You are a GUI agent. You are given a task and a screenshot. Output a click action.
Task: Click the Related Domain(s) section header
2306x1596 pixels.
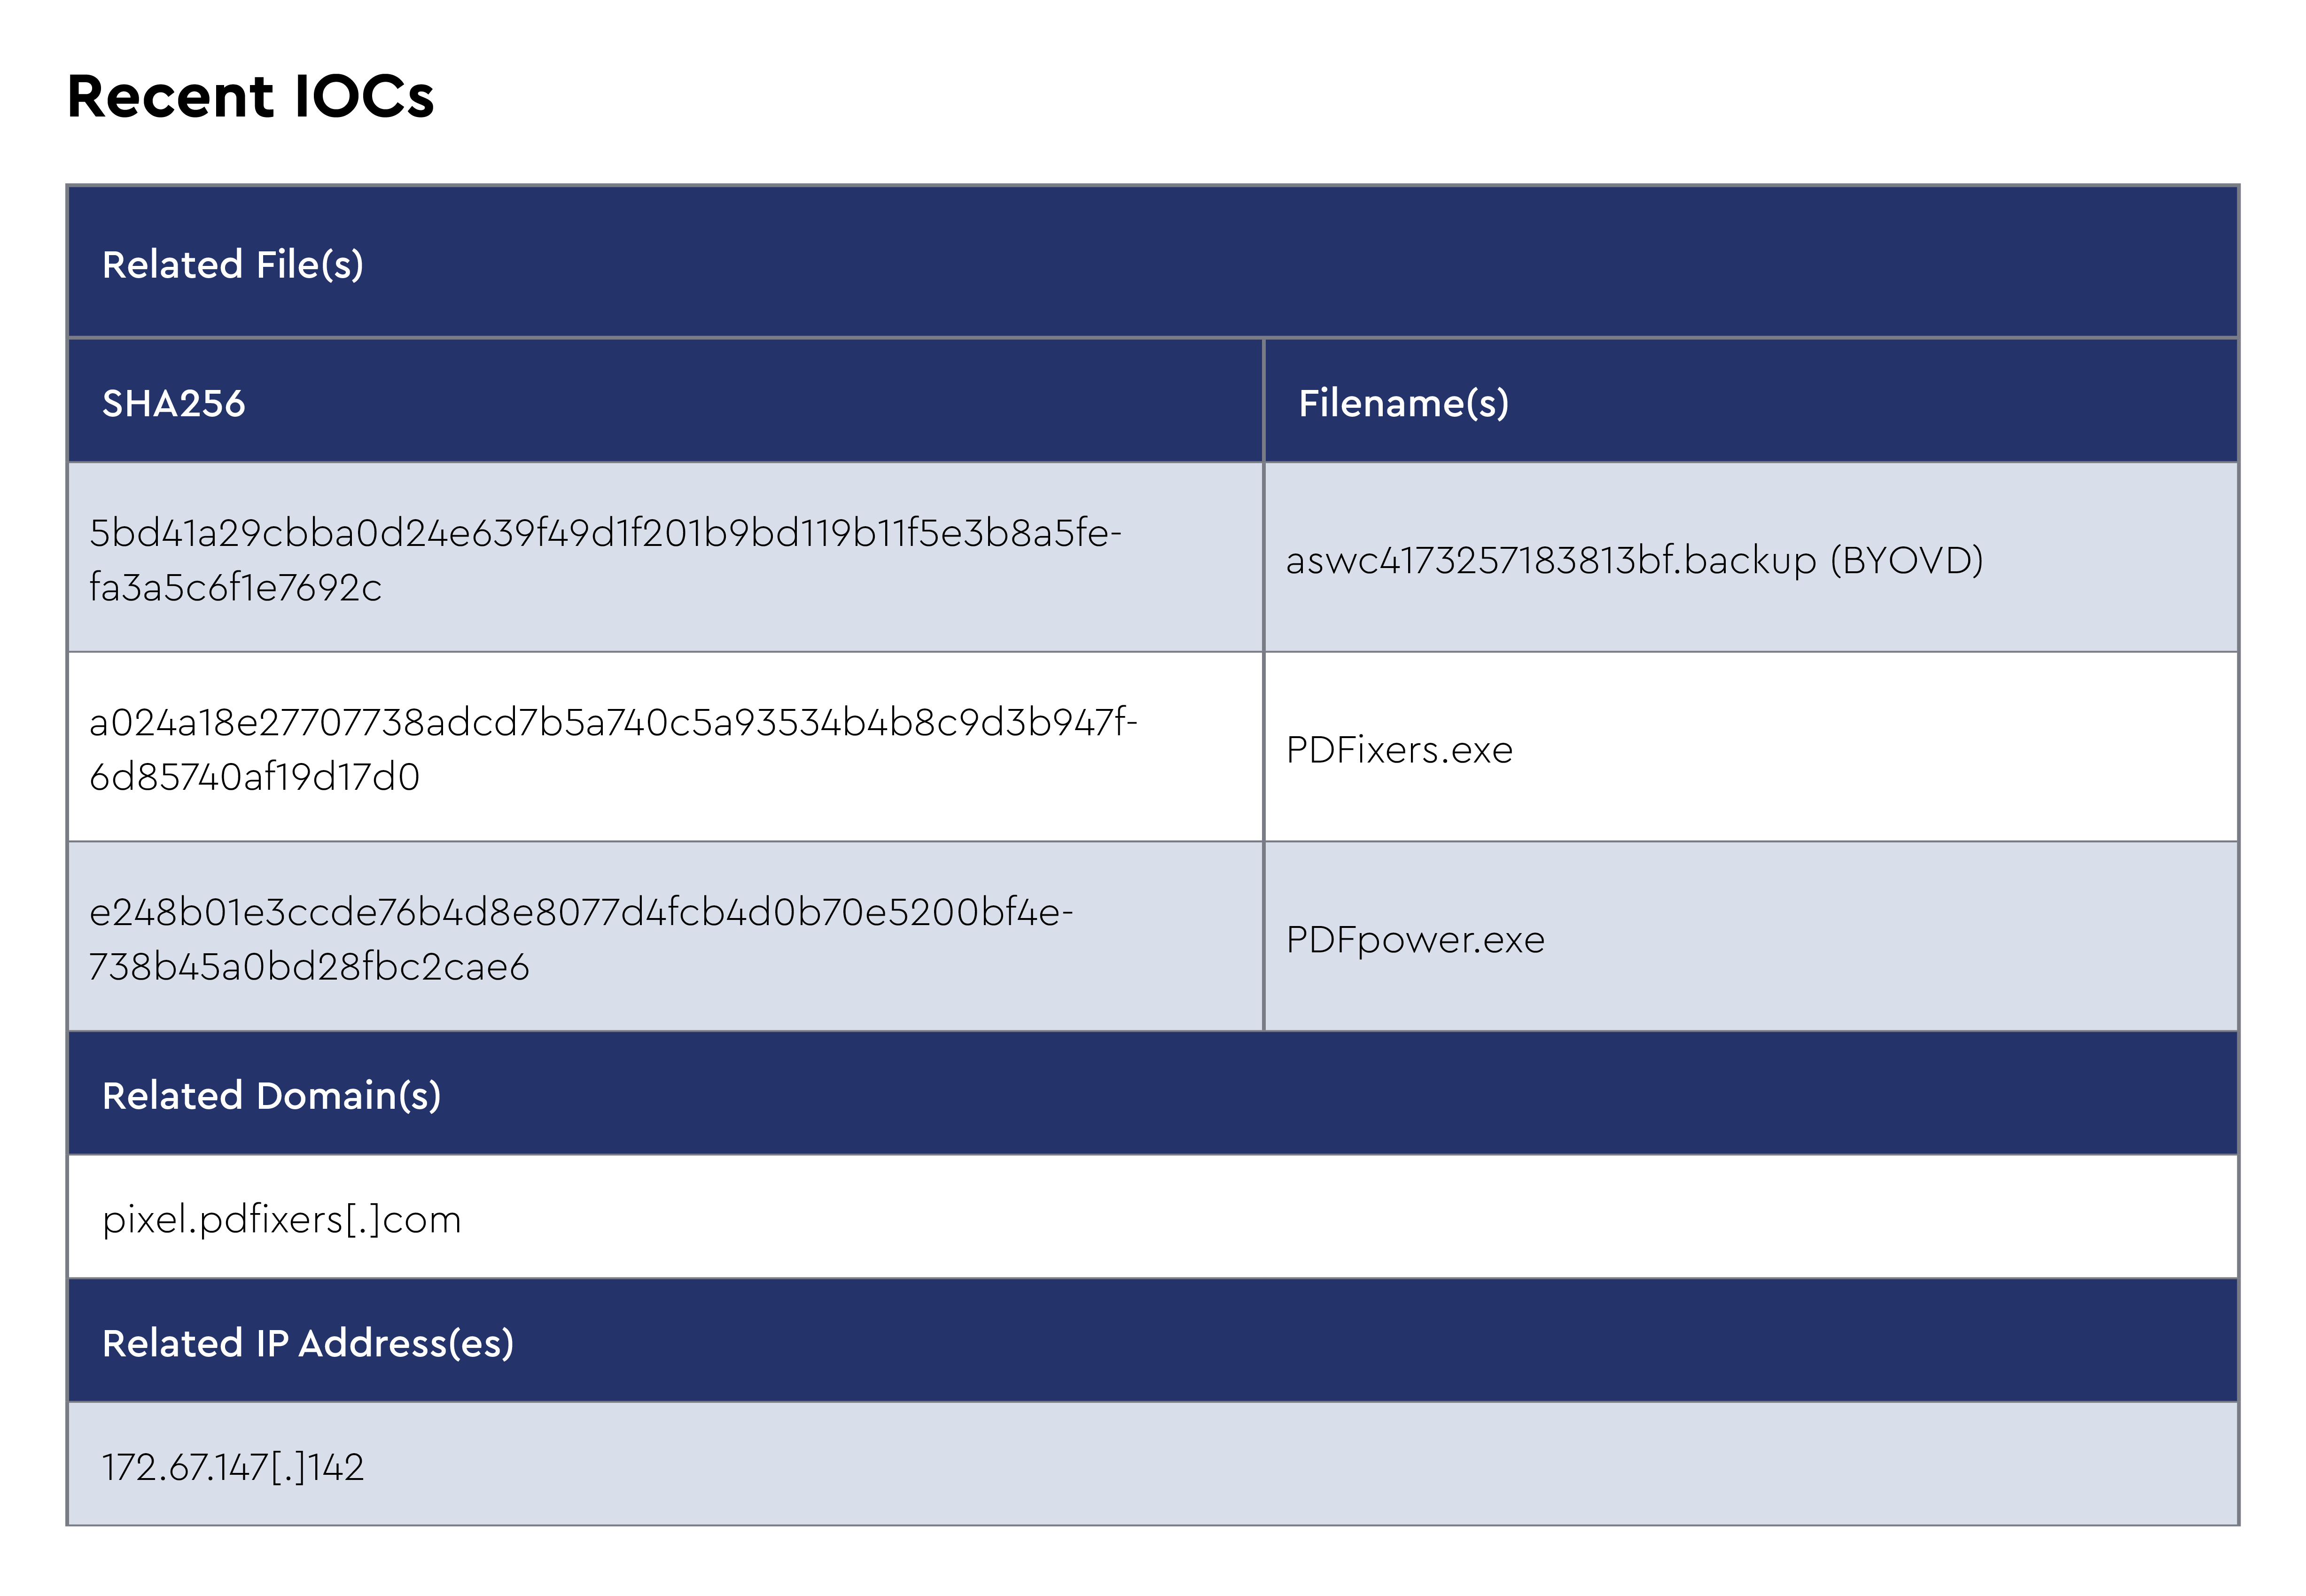[271, 1096]
